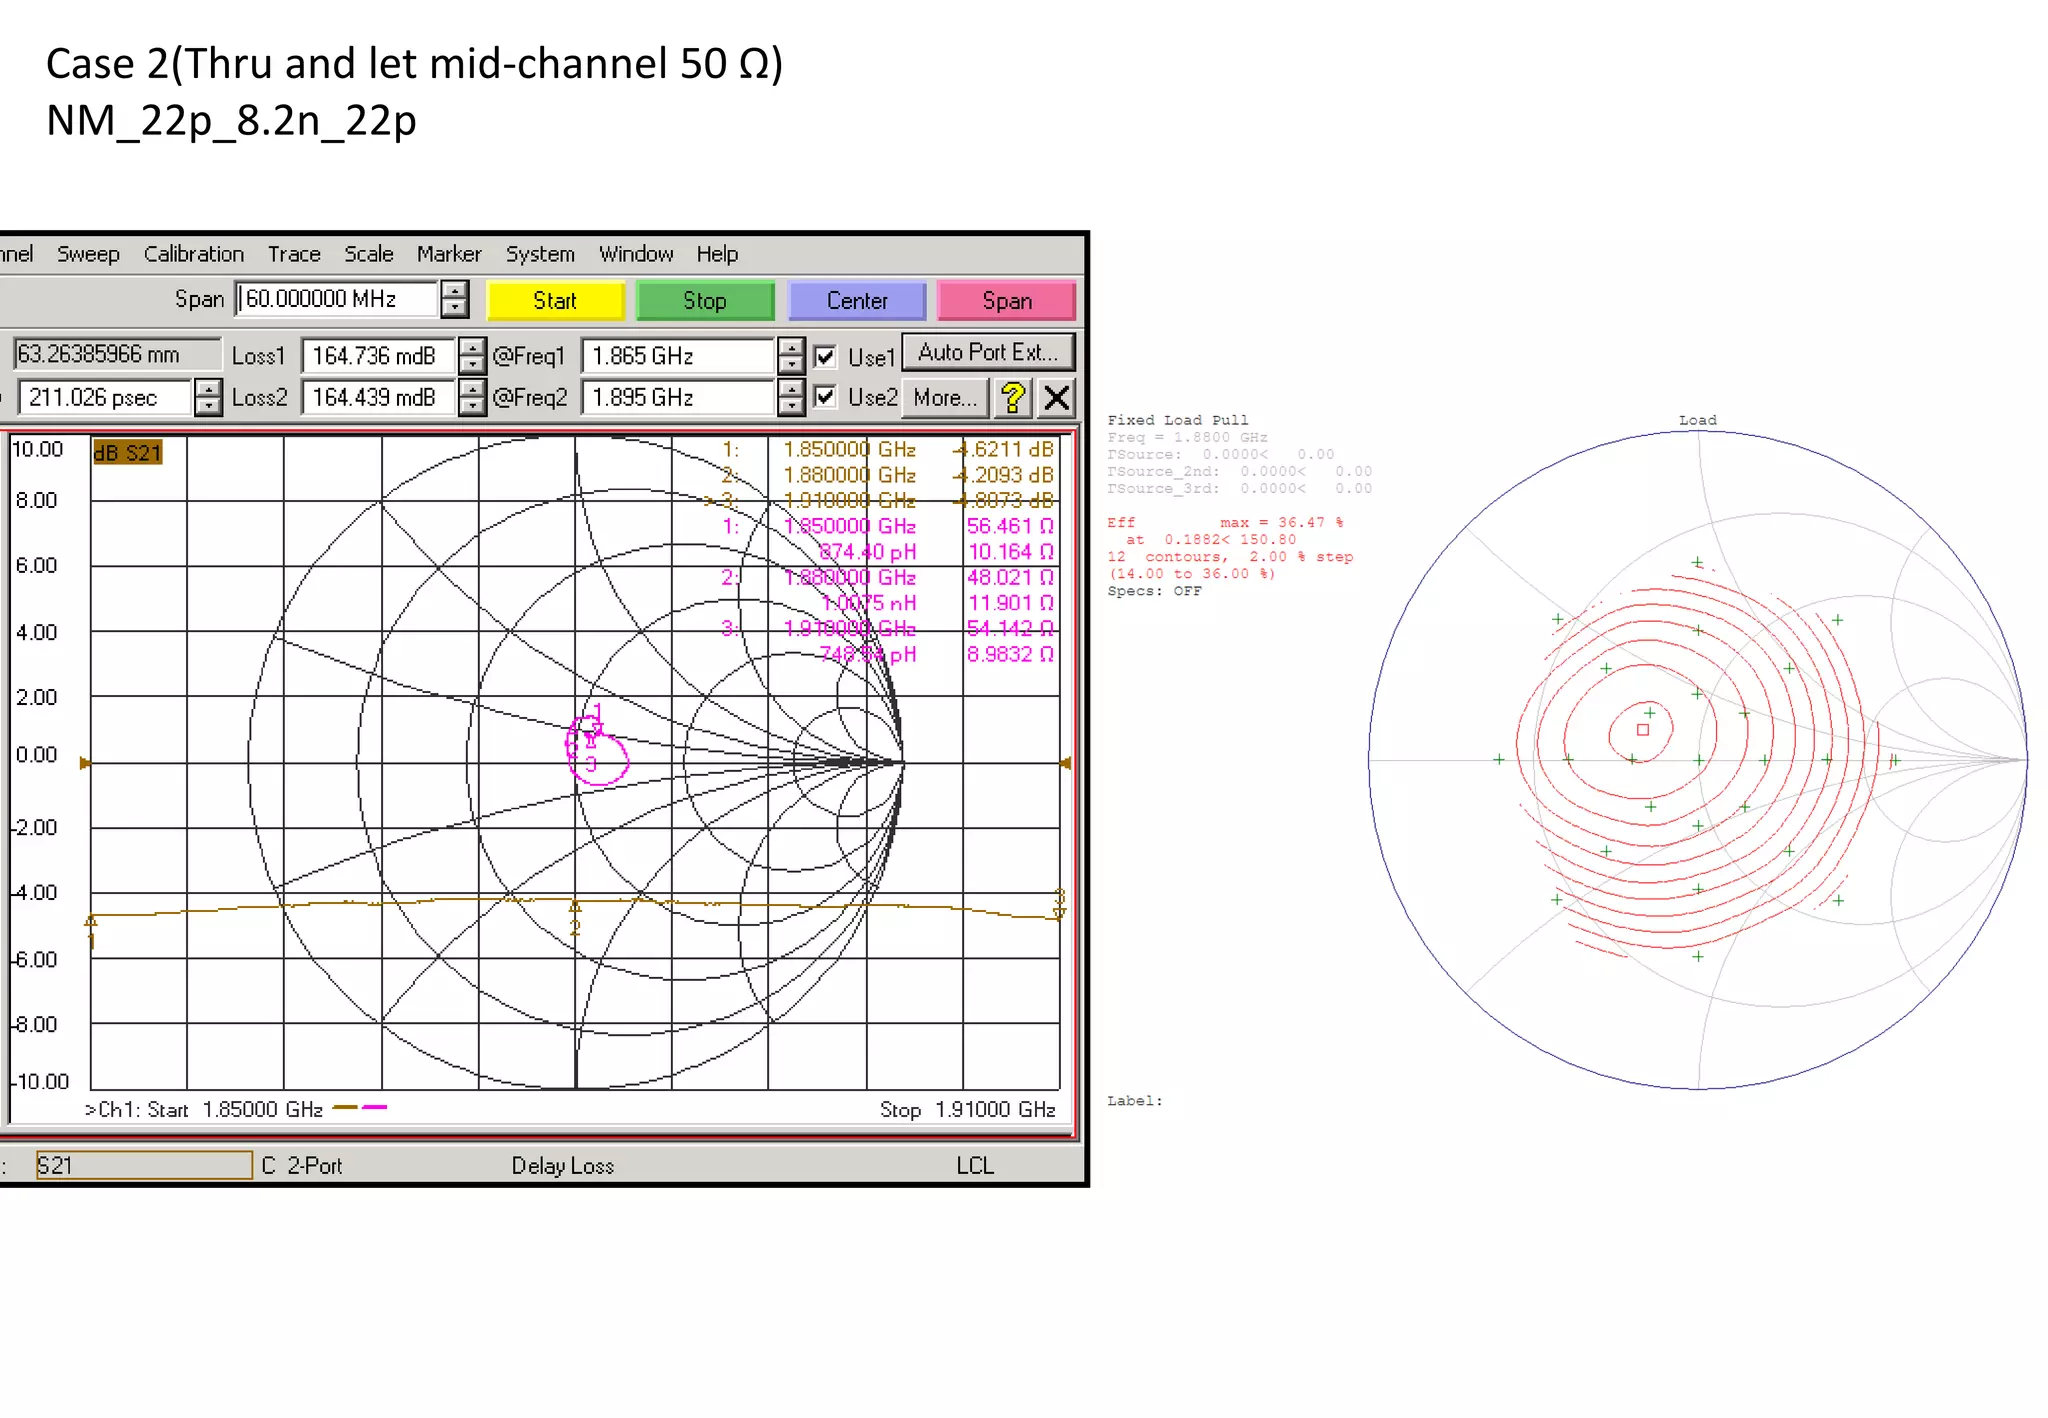This screenshot has width=2048, height=1418.
Task: Click the left reference level arrow marker
Action: (85, 763)
